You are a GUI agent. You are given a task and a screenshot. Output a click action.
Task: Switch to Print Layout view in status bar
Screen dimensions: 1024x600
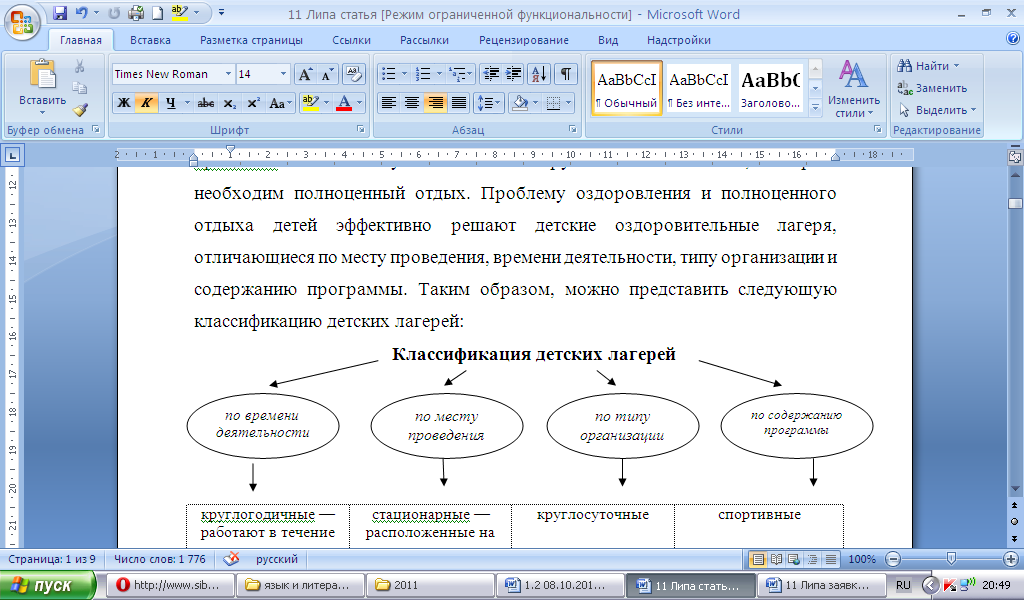(x=758, y=559)
